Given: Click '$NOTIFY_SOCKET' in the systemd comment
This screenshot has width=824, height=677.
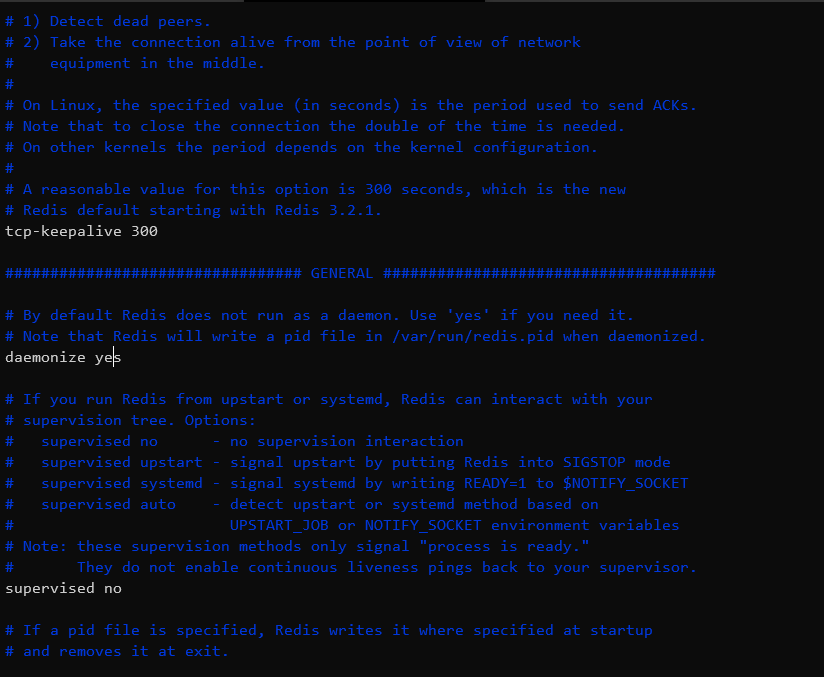Looking at the screenshot, I should (x=625, y=484).
